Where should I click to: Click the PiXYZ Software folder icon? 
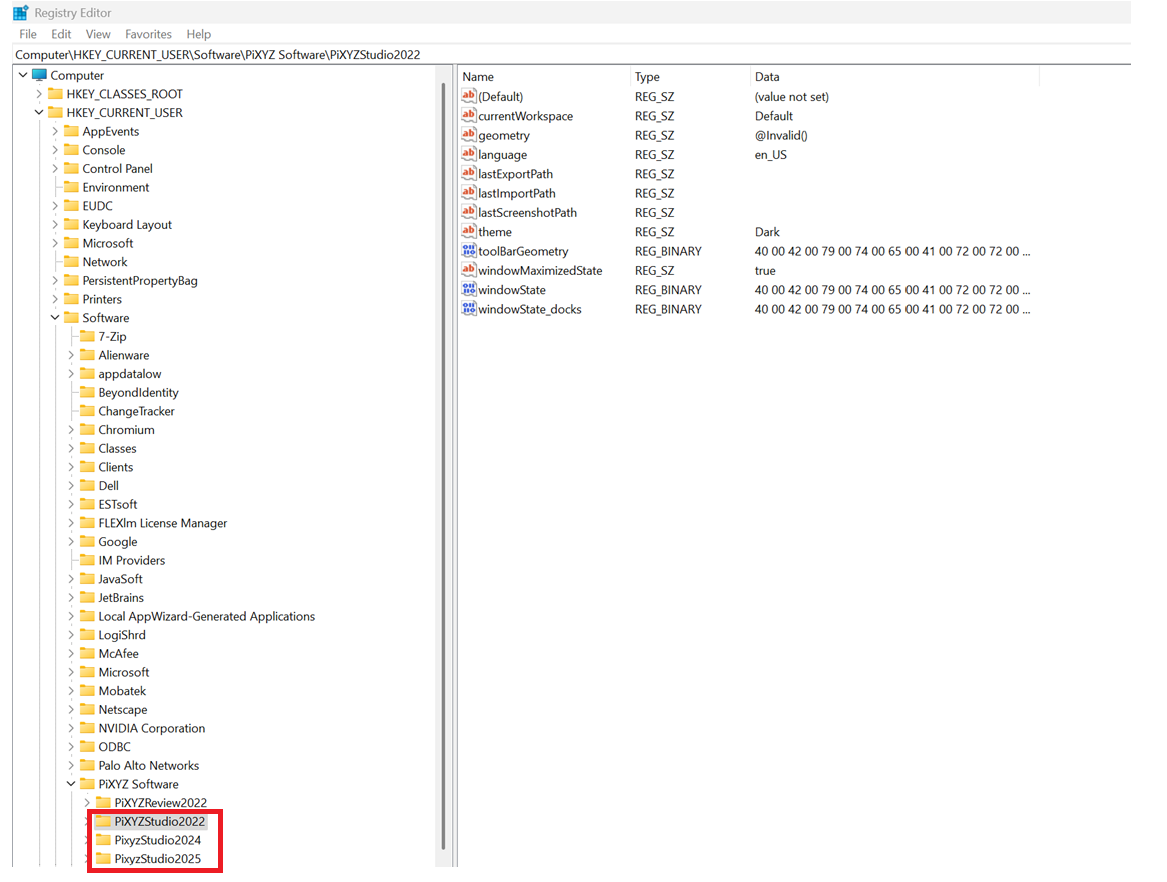pos(87,784)
